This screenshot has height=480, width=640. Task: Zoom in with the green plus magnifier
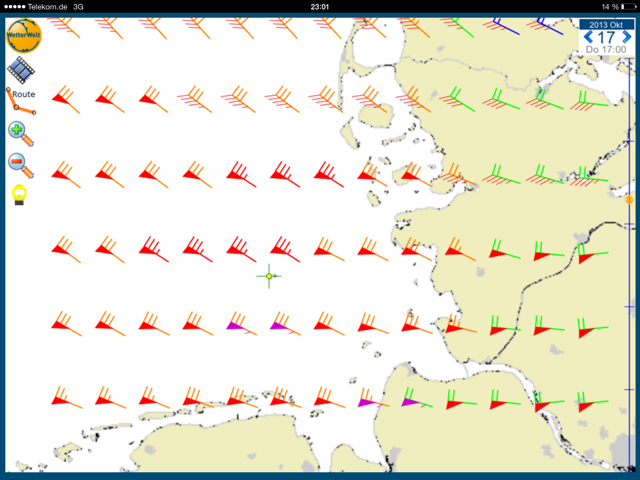[20, 133]
